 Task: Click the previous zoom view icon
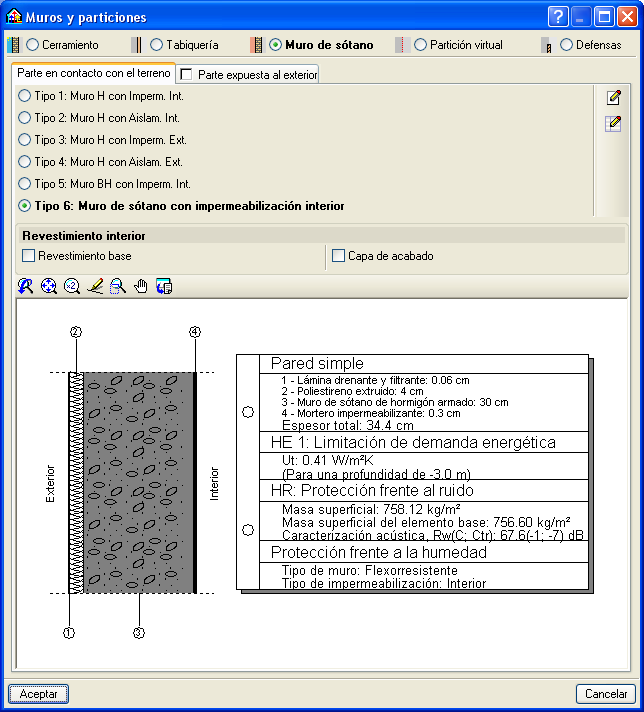coord(25,286)
